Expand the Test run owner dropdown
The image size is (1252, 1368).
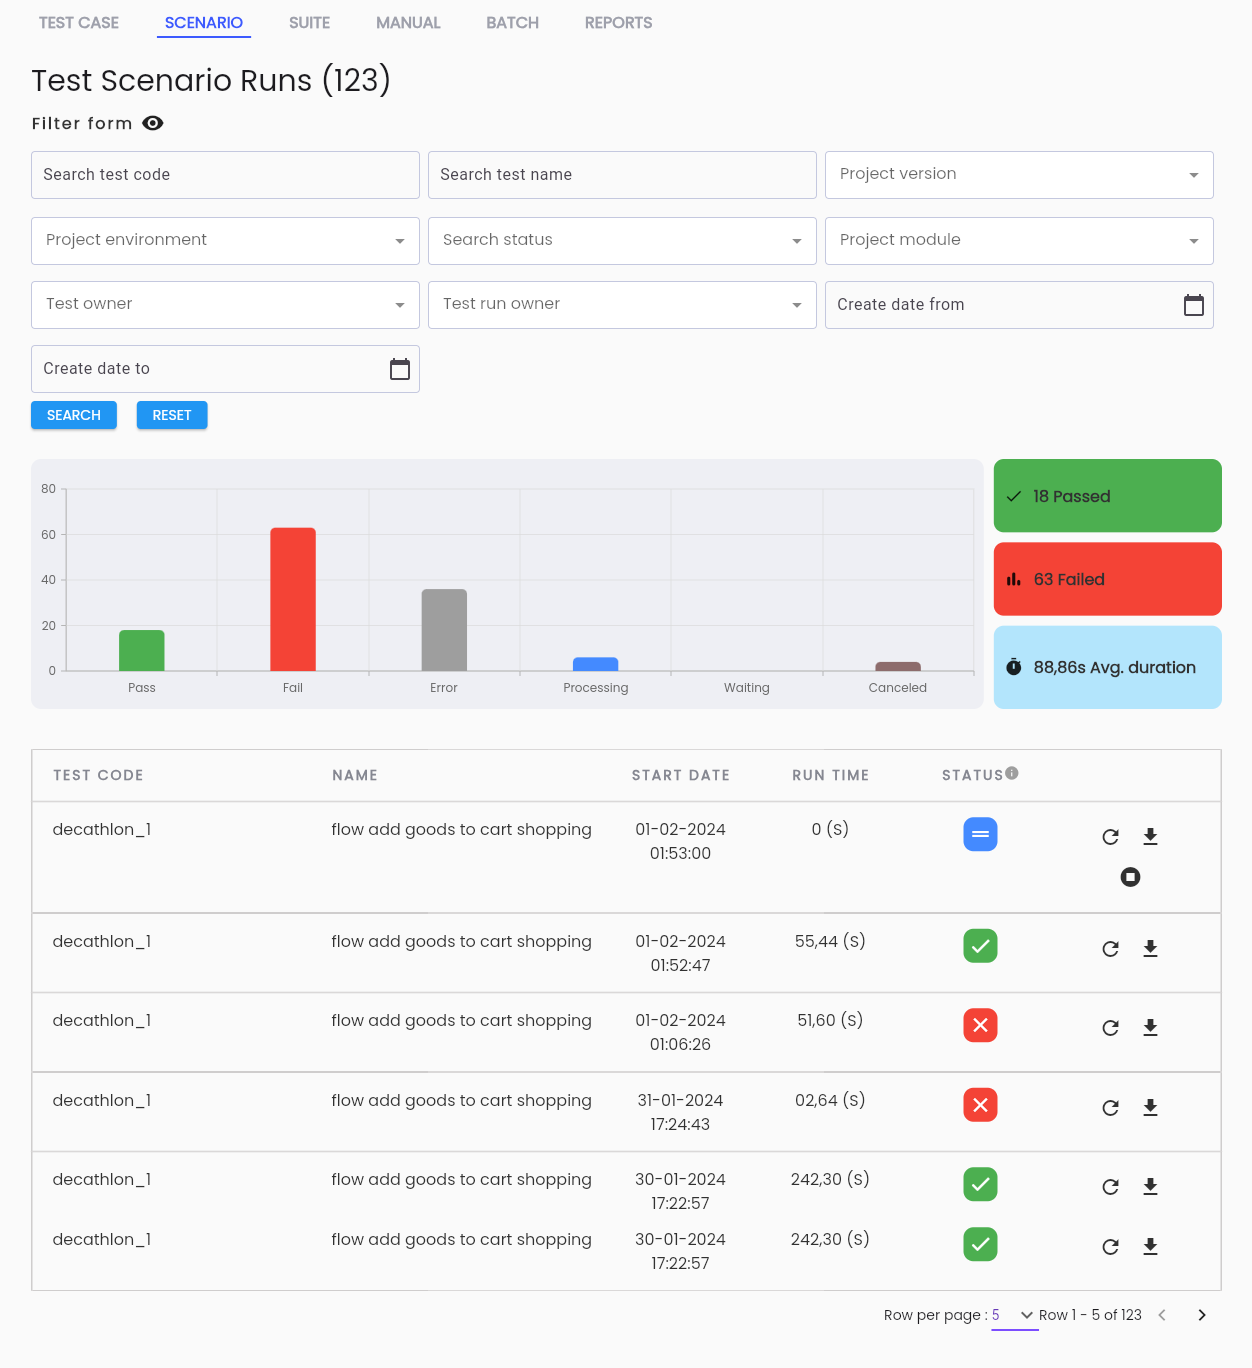tap(622, 305)
